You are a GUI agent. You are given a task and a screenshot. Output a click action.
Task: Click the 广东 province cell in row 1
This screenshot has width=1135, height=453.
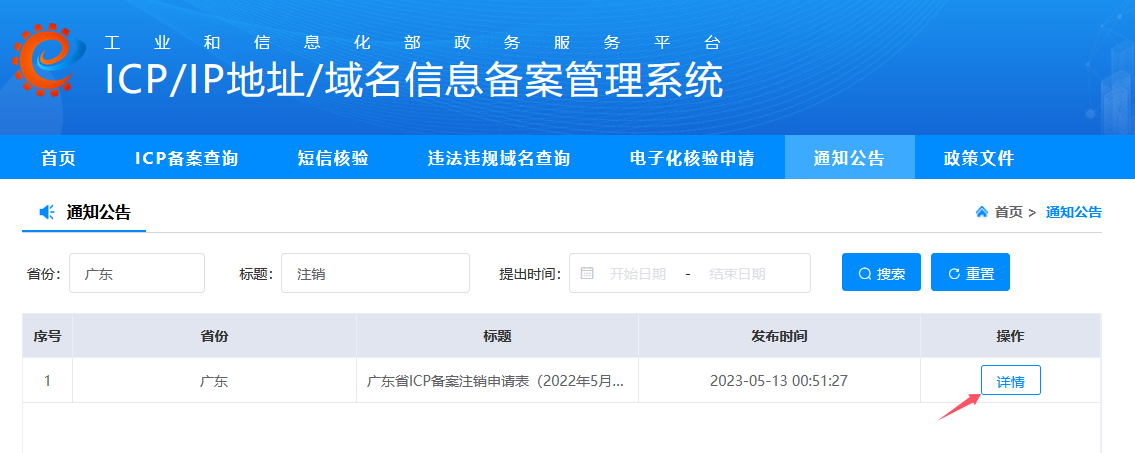click(x=214, y=381)
